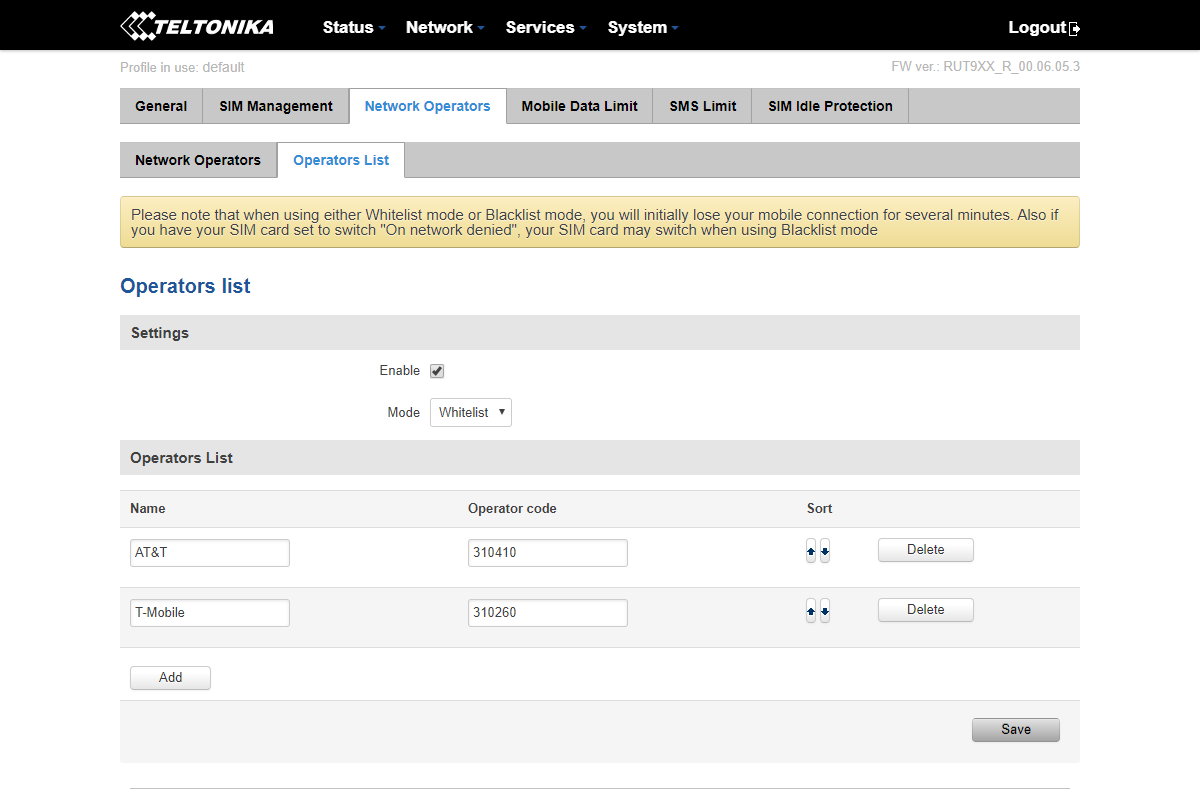Click the Logout icon
The width and height of the screenshot is (1200, 800).
tap(1075, 29)
